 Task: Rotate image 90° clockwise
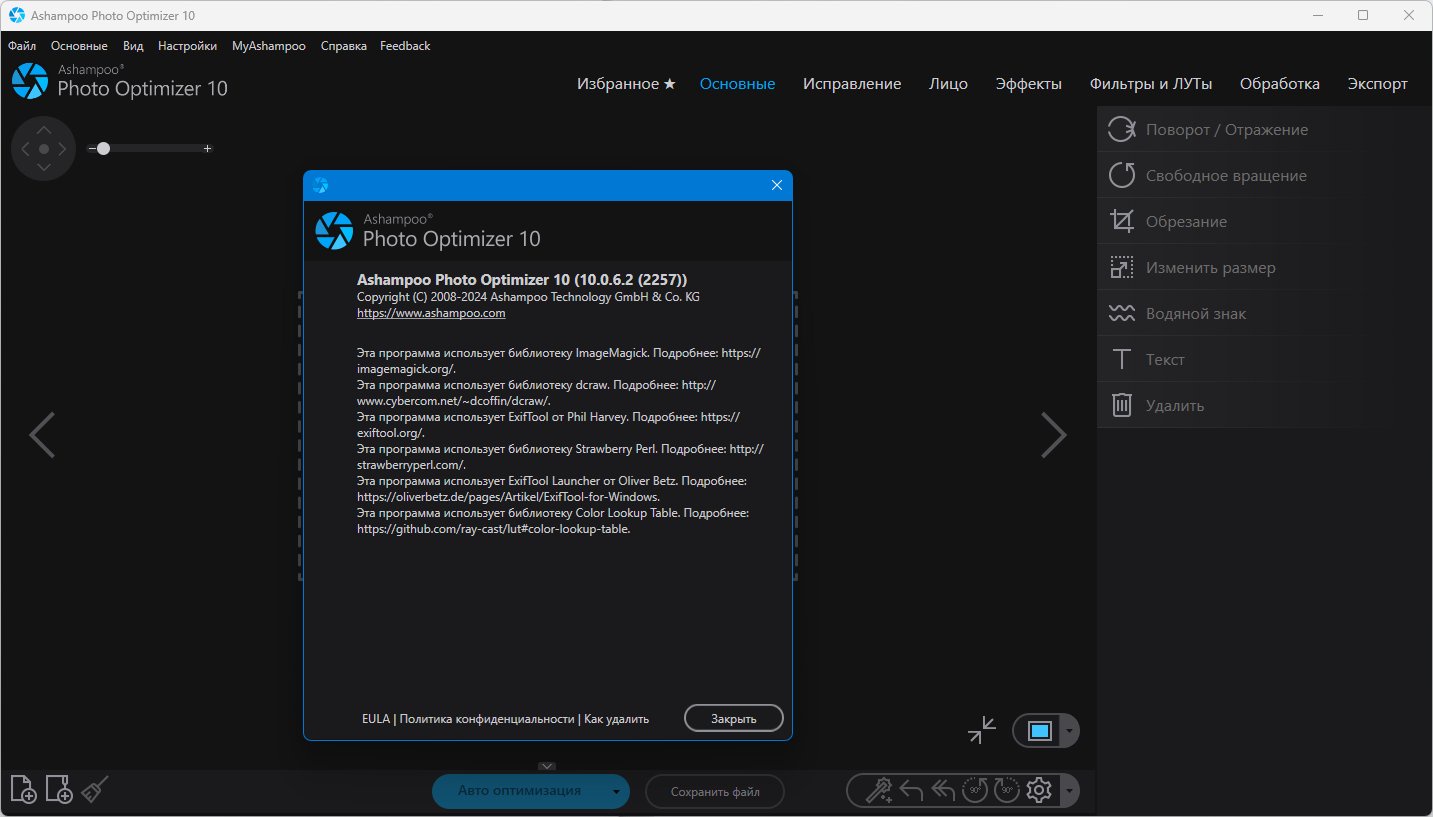(x=1006, y=790)
